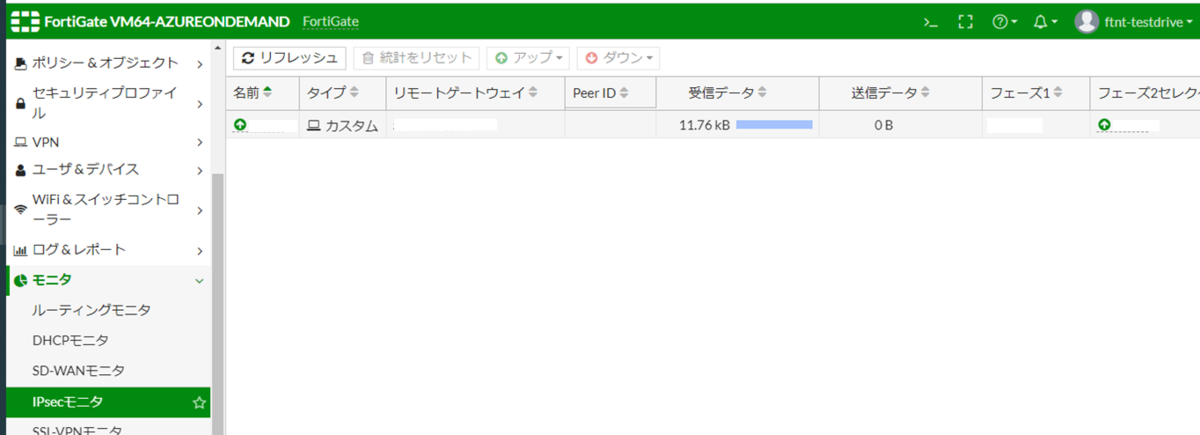Favorite the IPsecモニタ page with star

(x=199, y=403)
